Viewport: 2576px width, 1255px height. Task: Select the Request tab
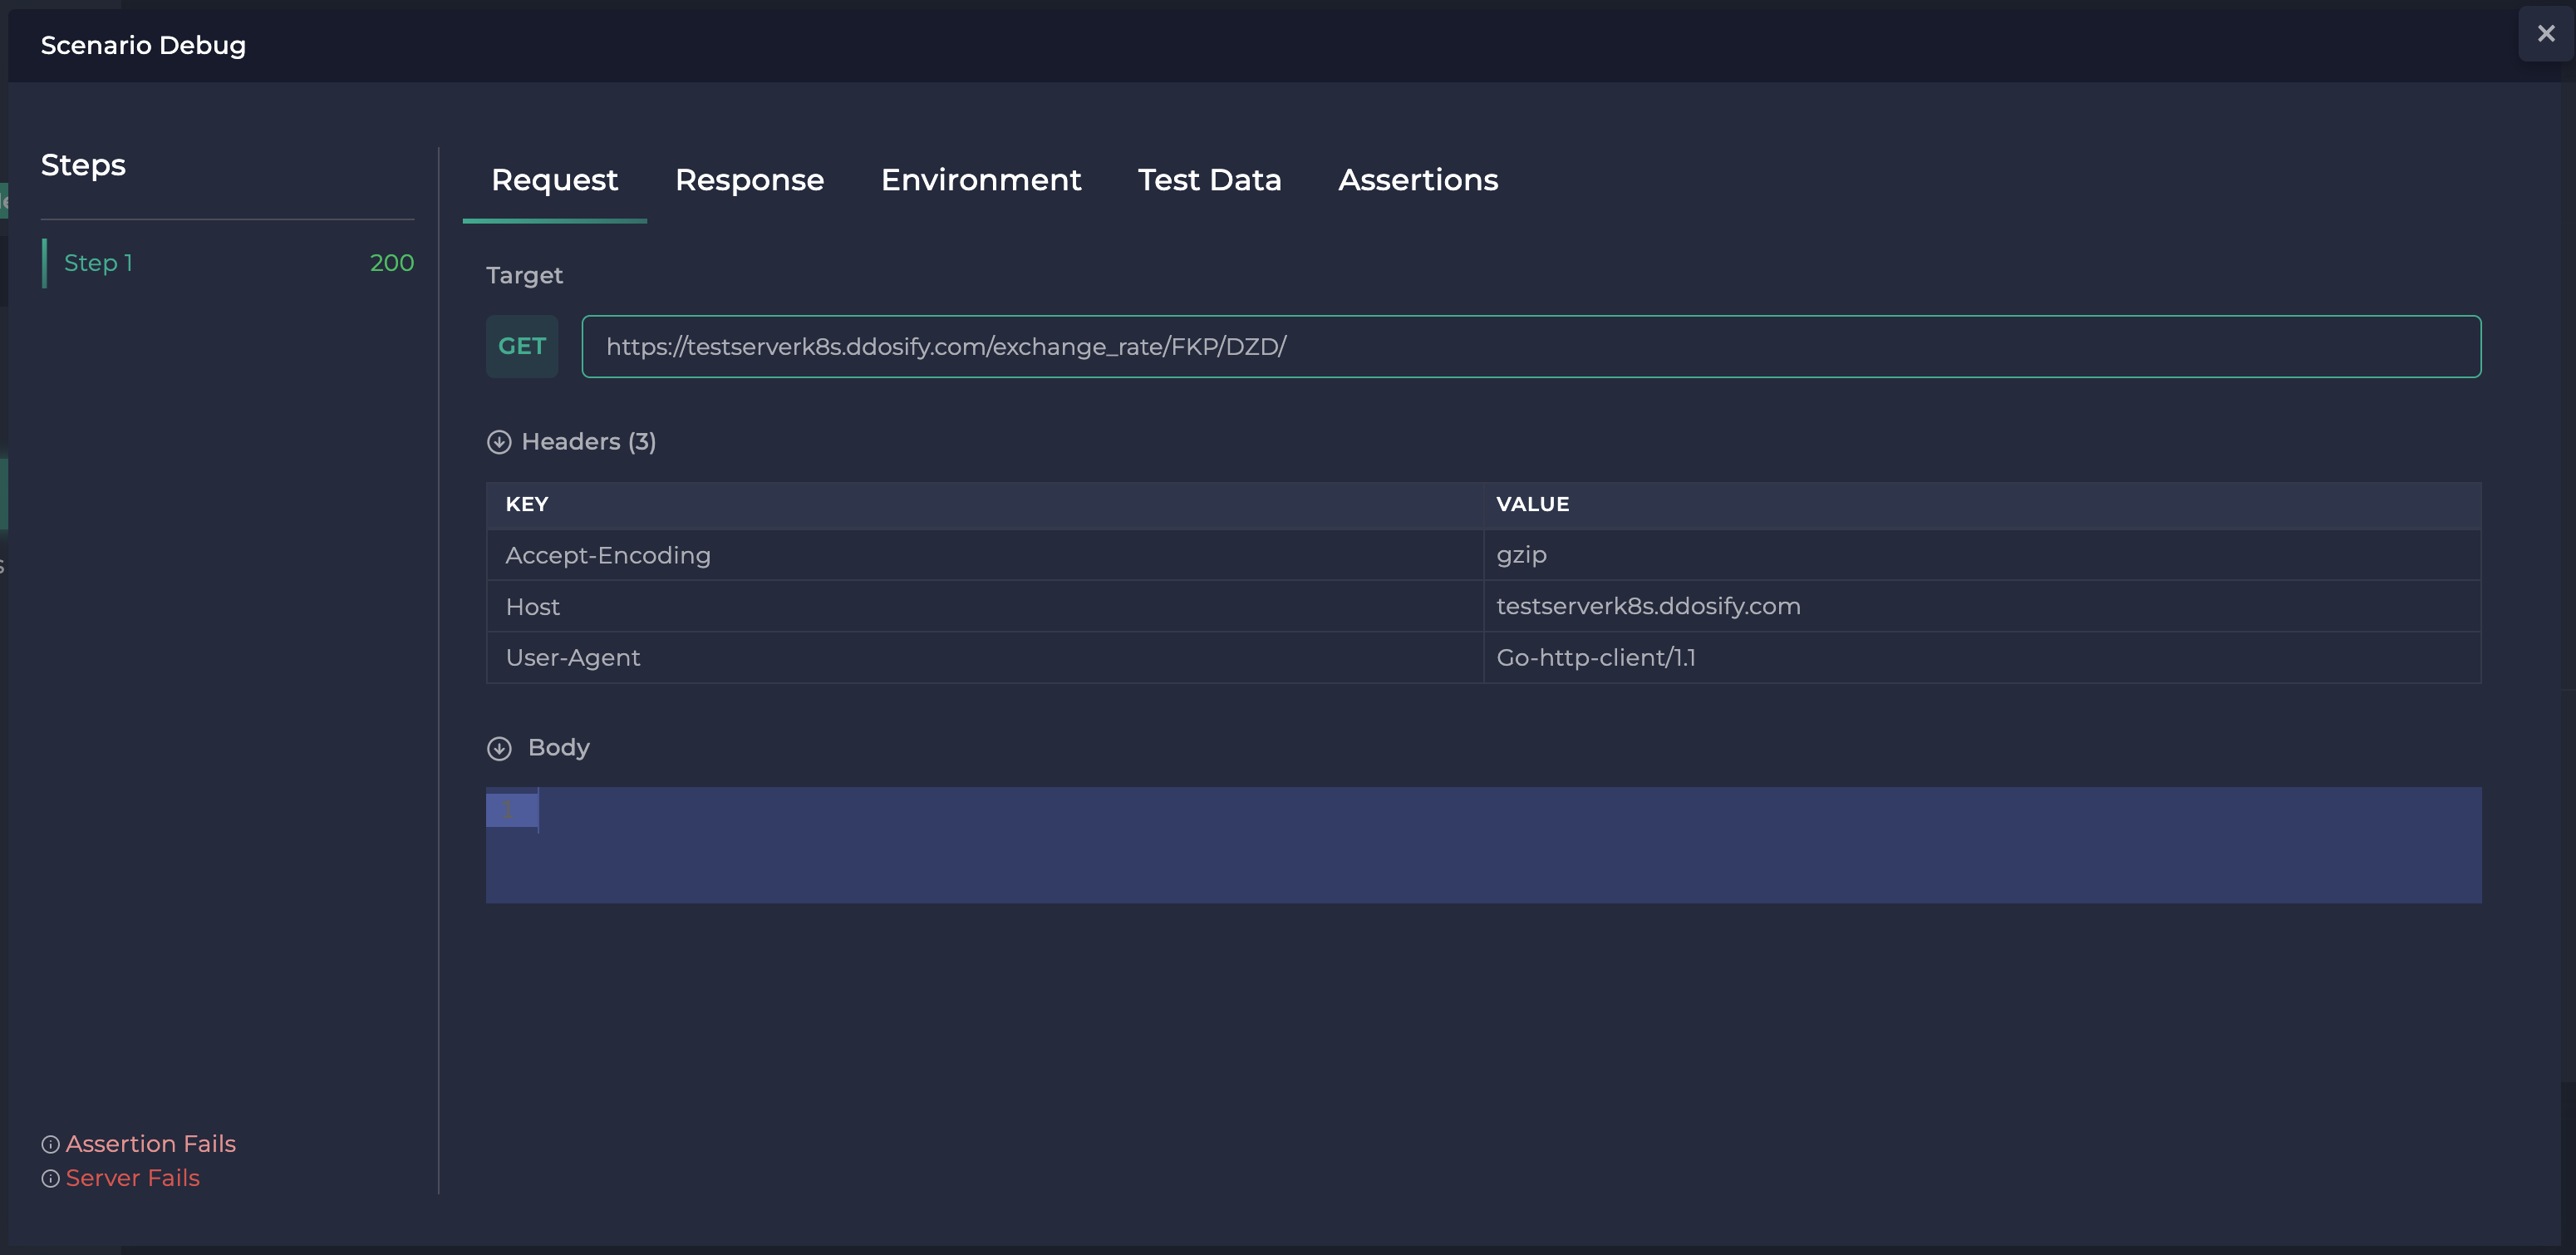coord(554,180)
